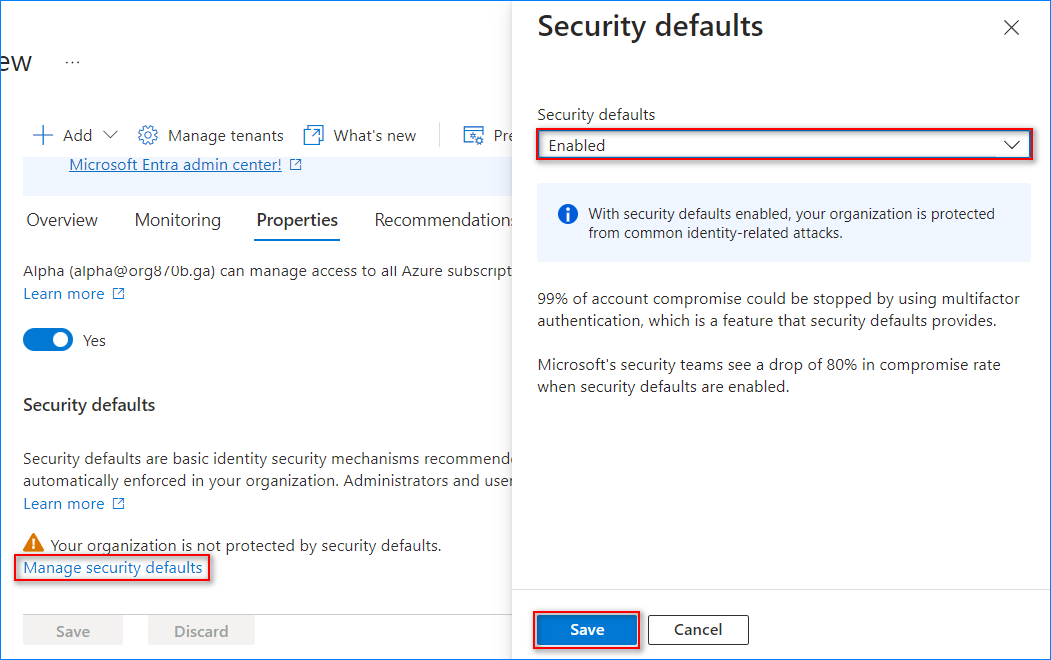This screenshot has width=1051, height=660.
Task: Click the greyed Save button on Properties
Action: click(x=73, y=631)
